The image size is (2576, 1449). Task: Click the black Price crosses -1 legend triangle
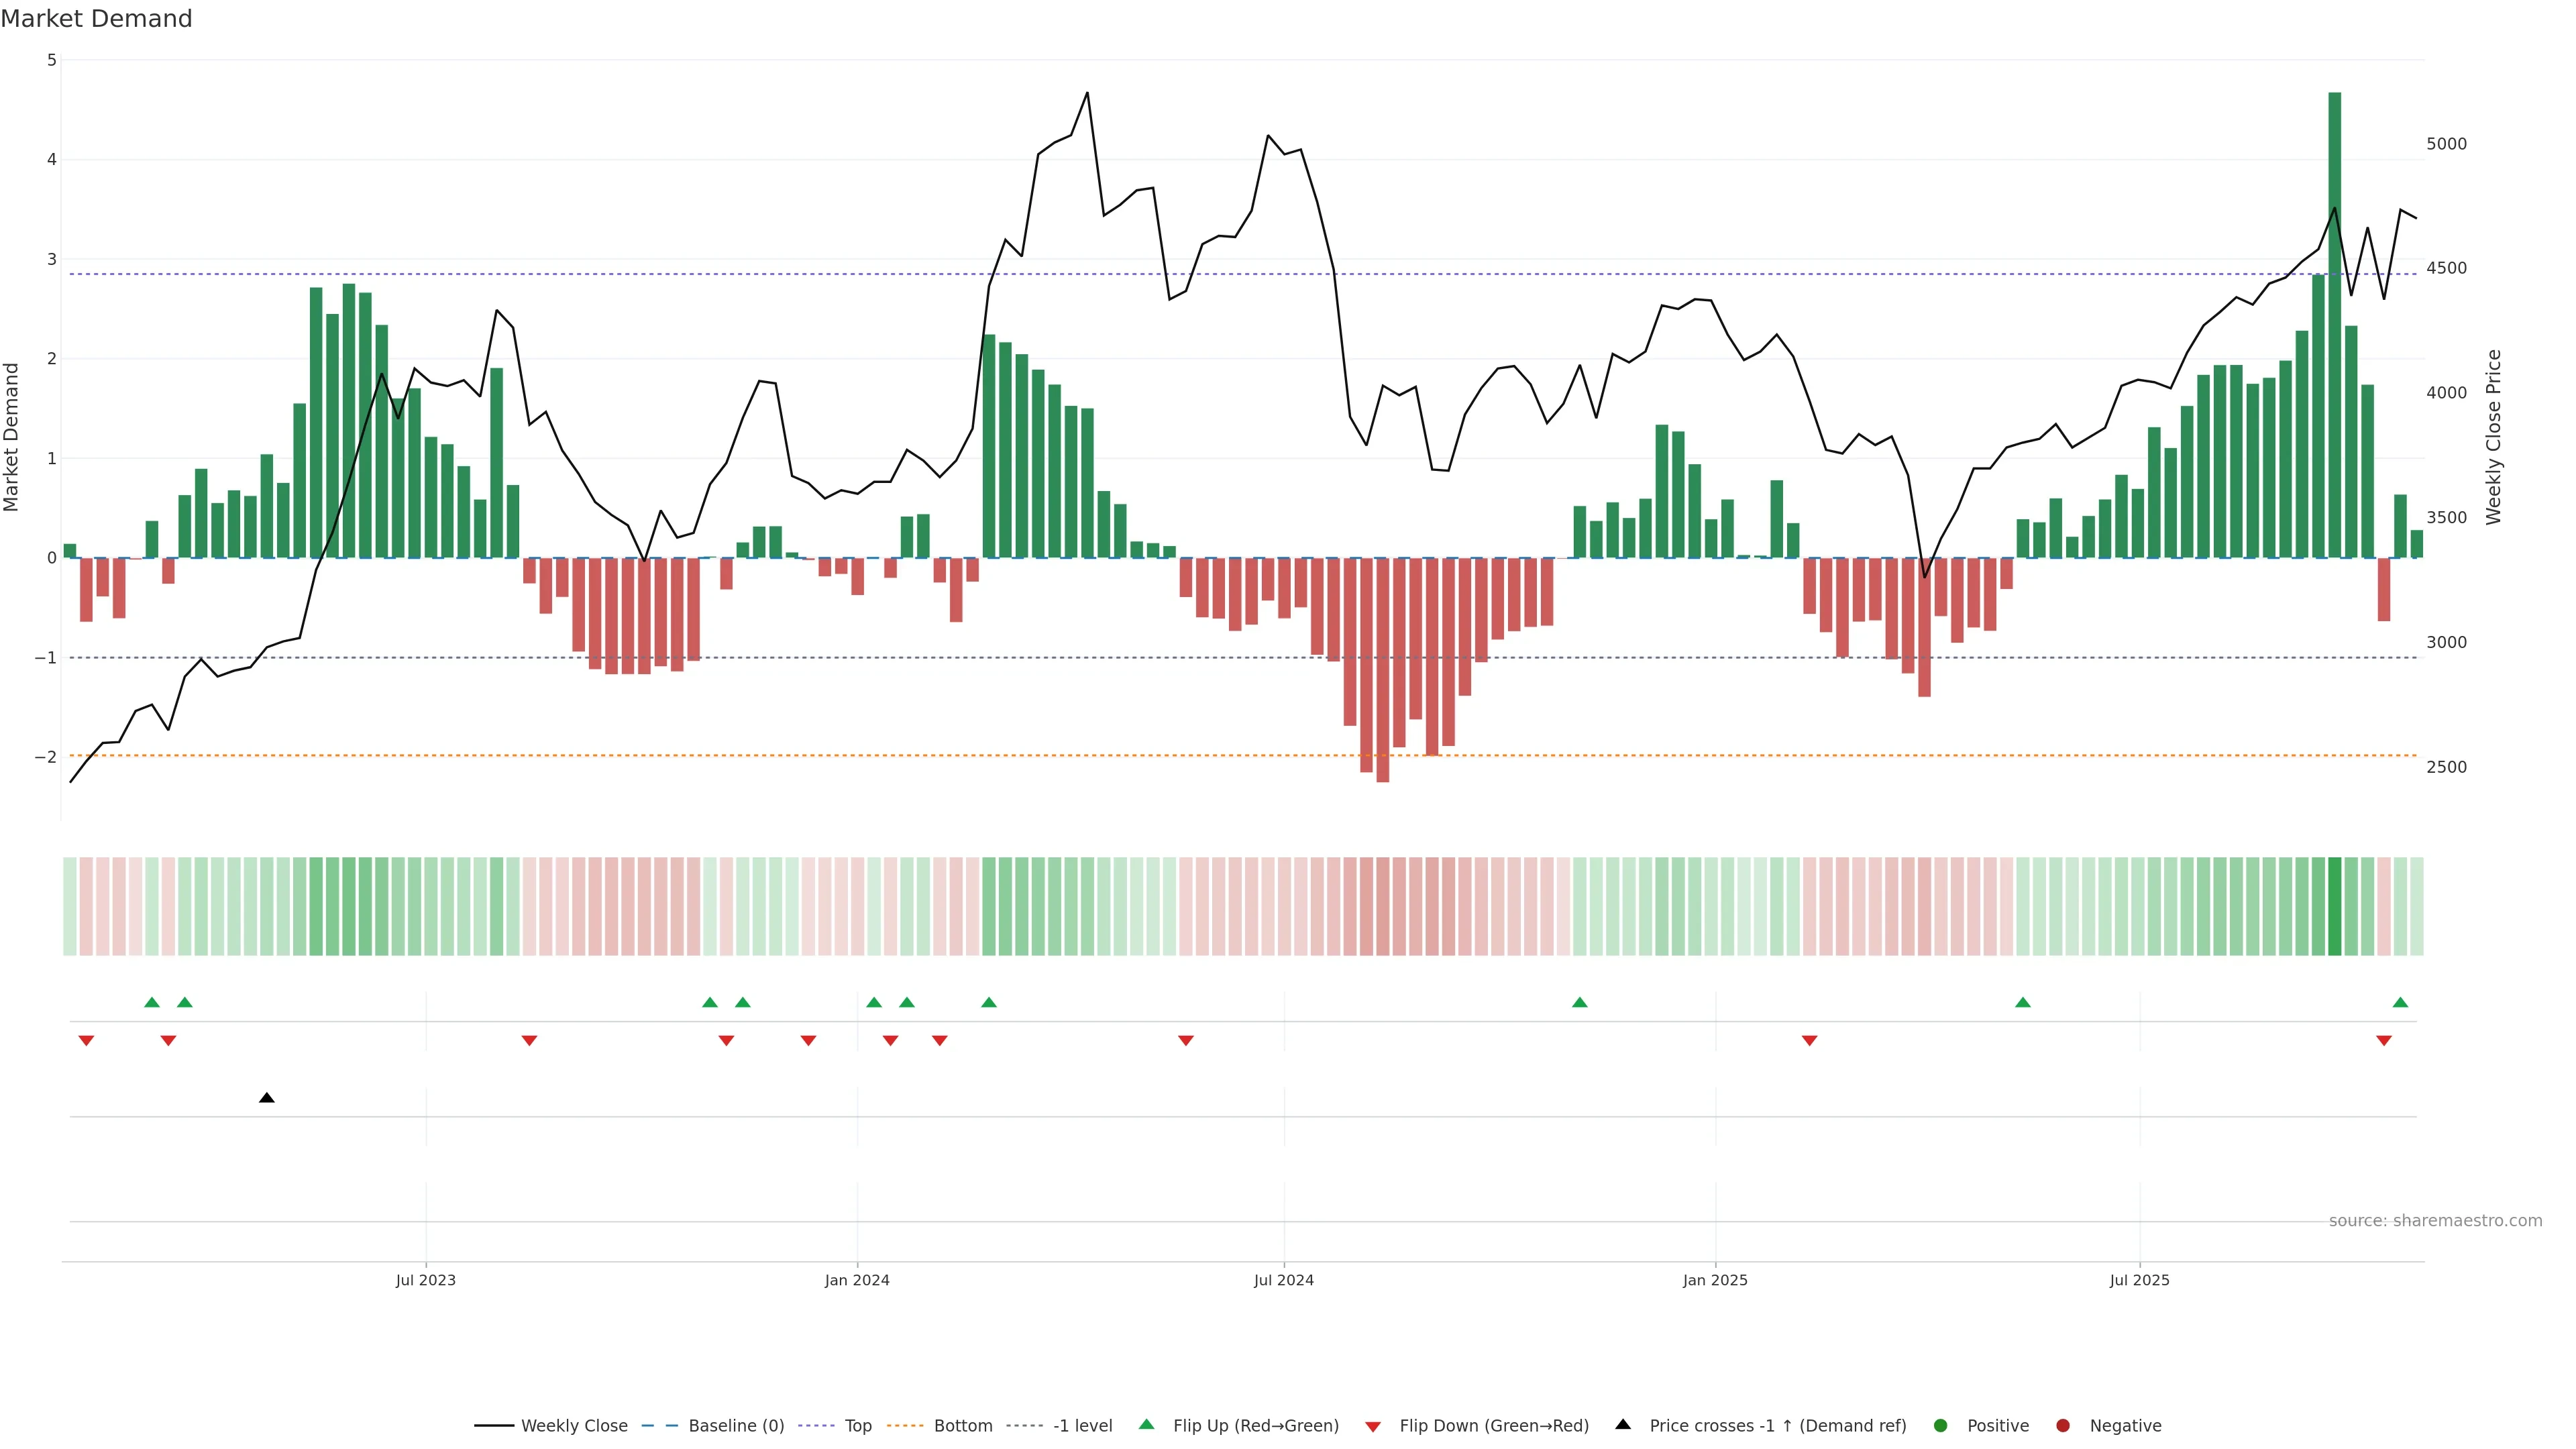tap(1623, 1425)
